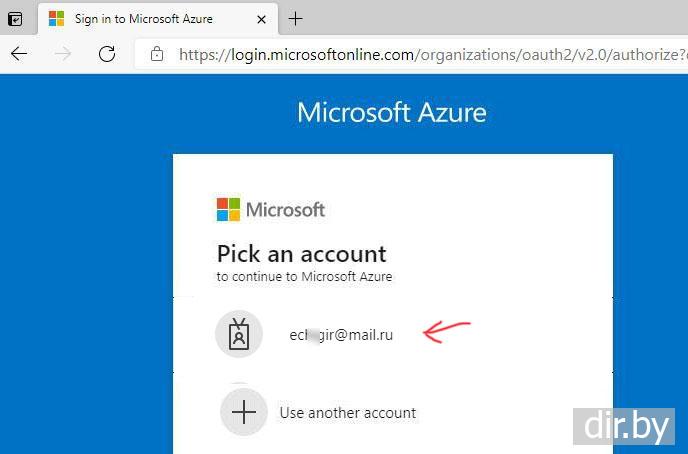688x454 pixels.
Task: Click the forward navigation arrow
Action: pos(62,55)
